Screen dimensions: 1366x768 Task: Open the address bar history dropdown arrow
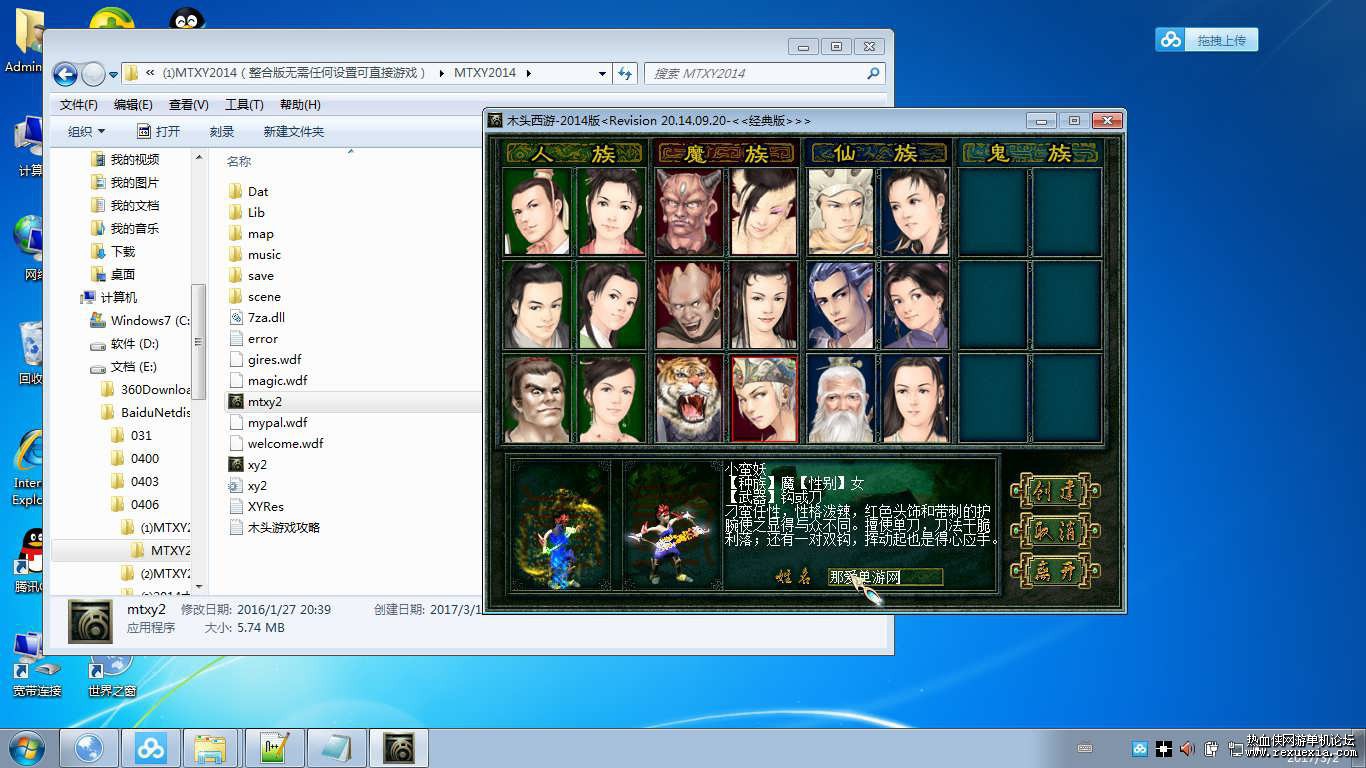602,73
